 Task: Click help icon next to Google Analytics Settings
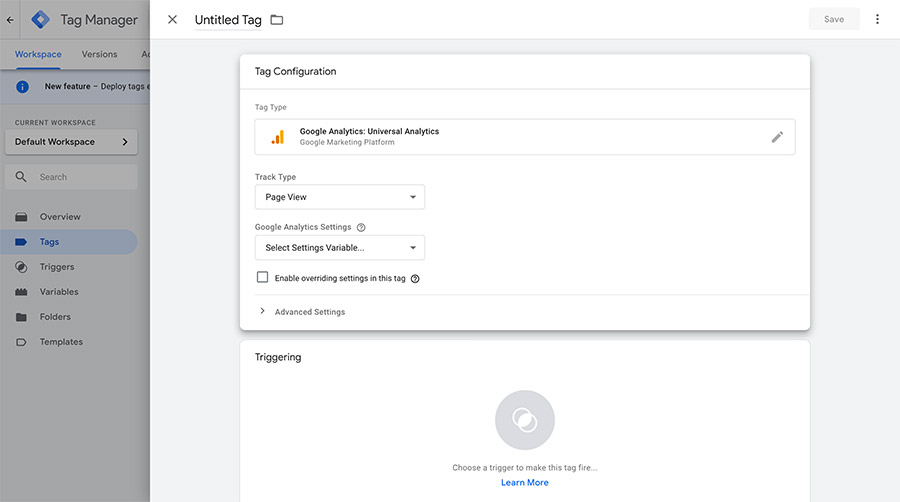(x=361, y=227)
